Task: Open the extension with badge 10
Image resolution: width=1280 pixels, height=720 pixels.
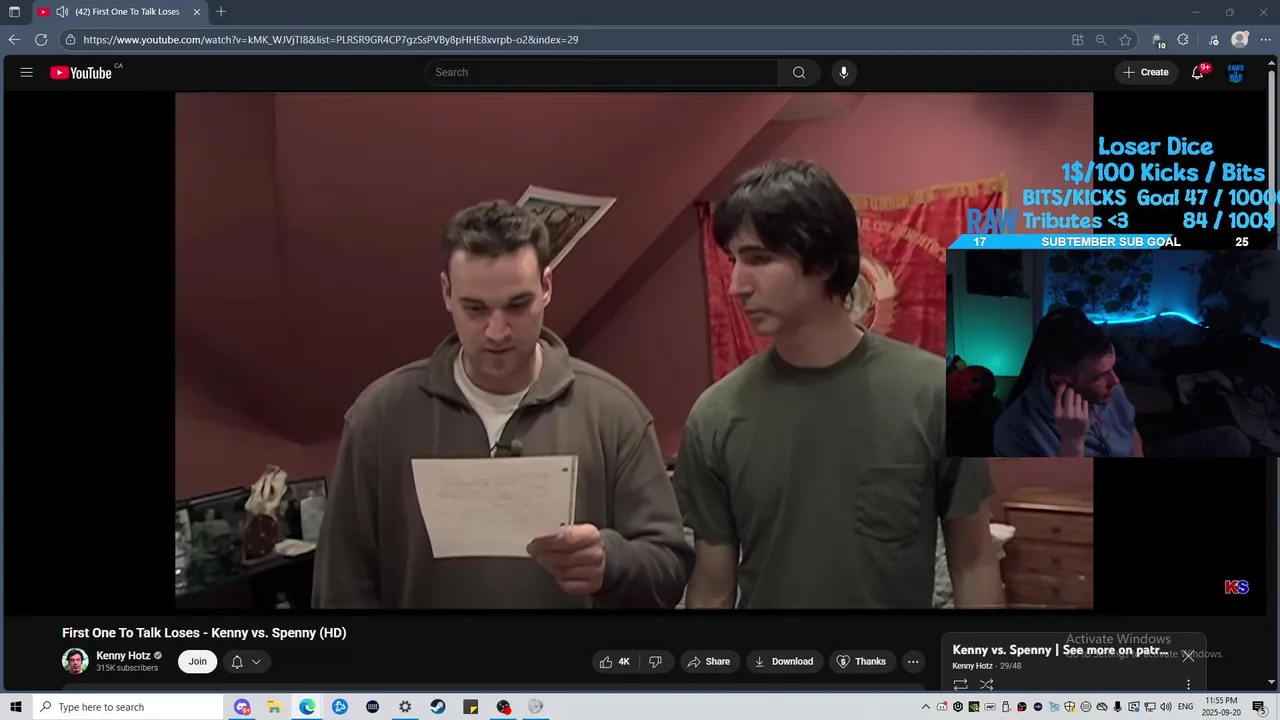Action: [x=1159, y=40]
